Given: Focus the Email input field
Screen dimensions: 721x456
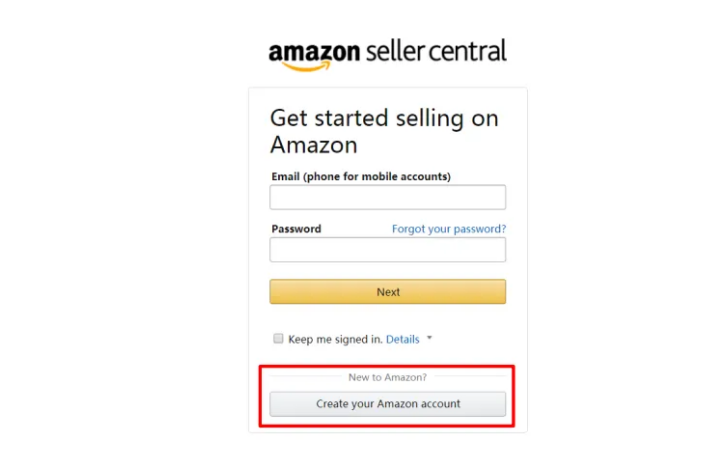Looking at the screenshot, I should (x=388, y=197).
